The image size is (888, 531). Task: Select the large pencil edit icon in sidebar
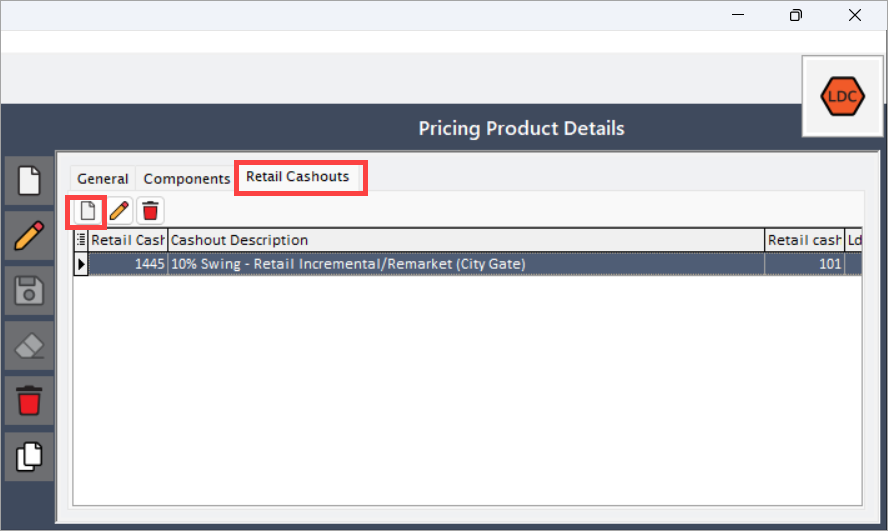29,235
